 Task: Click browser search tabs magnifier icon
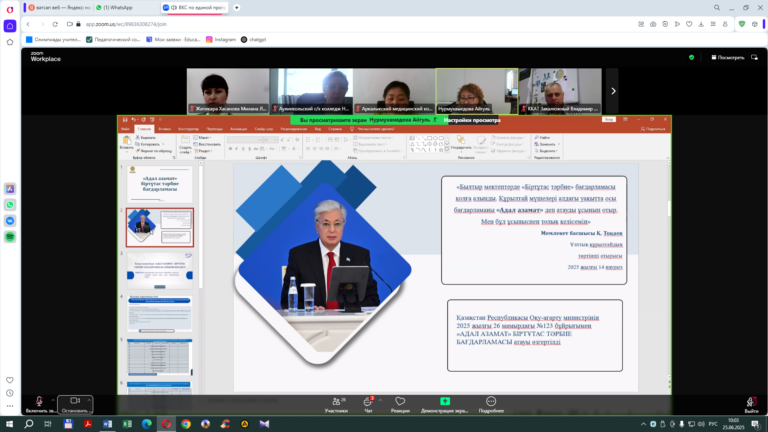[x=717, y=8]
